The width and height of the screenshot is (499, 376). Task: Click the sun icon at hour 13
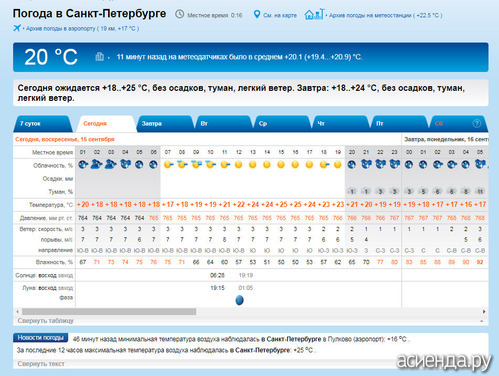click(253, 164)
